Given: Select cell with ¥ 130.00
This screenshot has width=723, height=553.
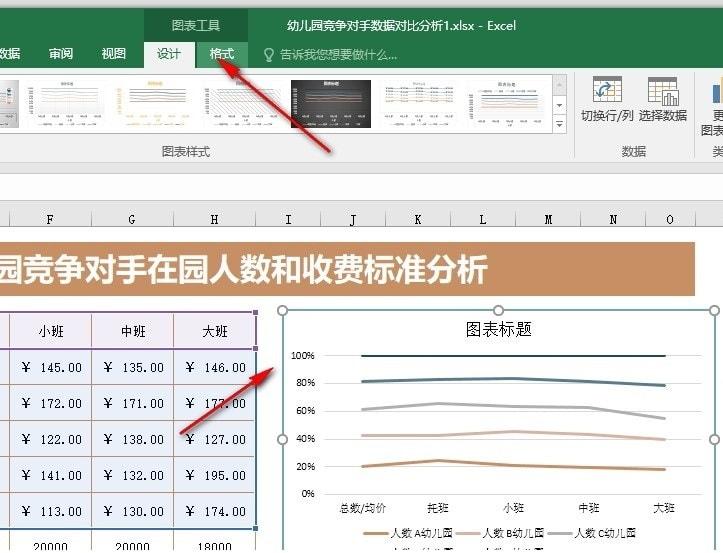Looking at the screenshot, I should 133,511.
